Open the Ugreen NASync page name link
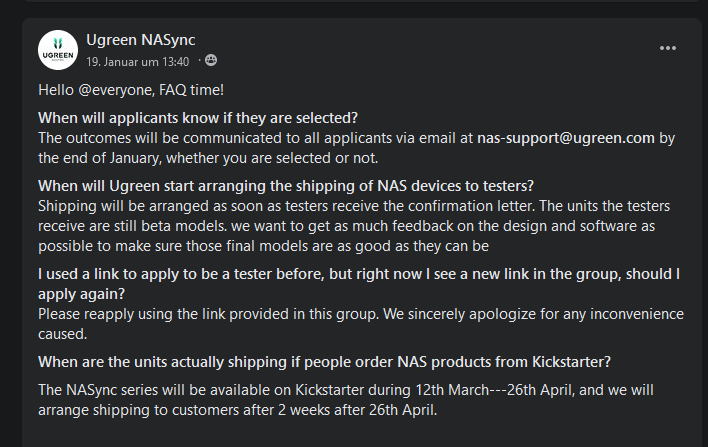The width and height of the screenshot is (708, 447). (141, 40)
